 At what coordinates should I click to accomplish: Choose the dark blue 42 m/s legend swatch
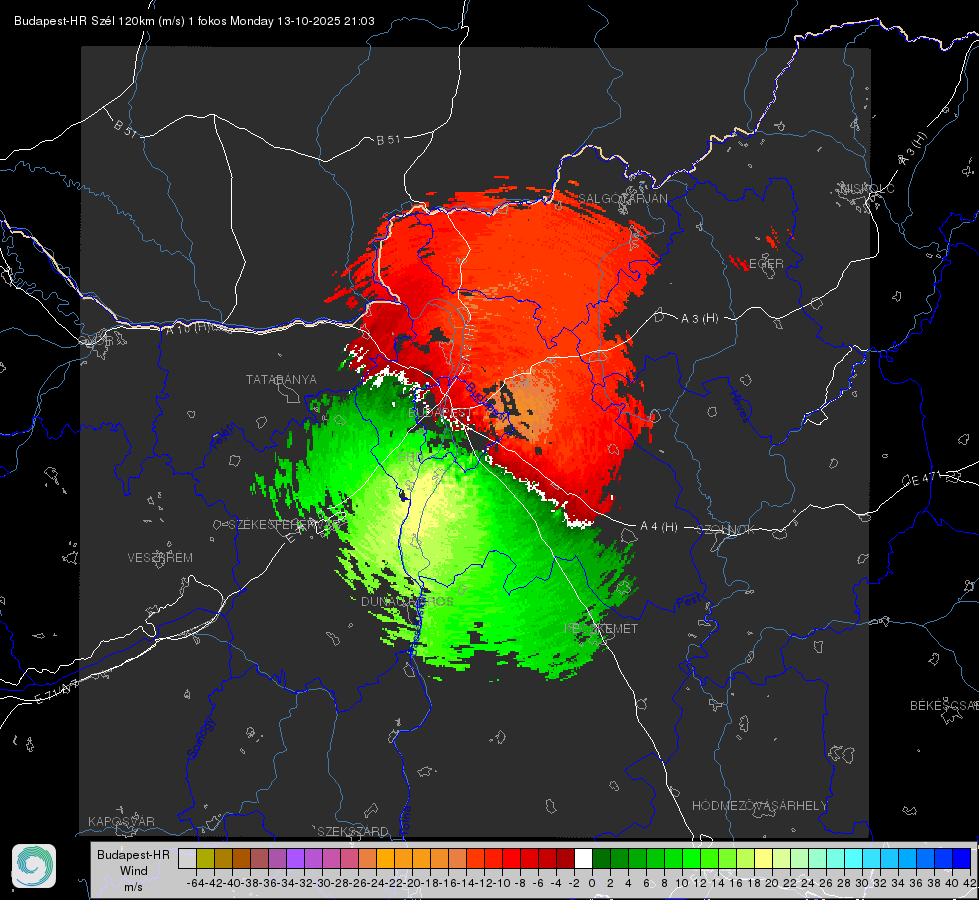962,859
